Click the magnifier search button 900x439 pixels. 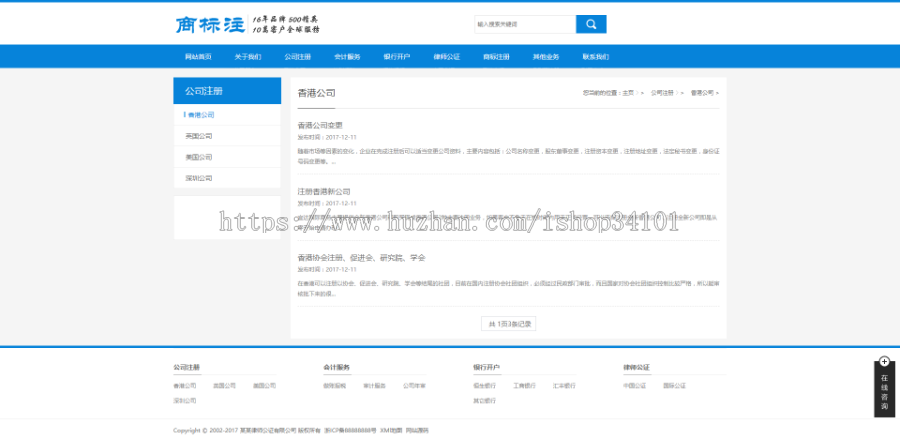(x=591, y=24)
